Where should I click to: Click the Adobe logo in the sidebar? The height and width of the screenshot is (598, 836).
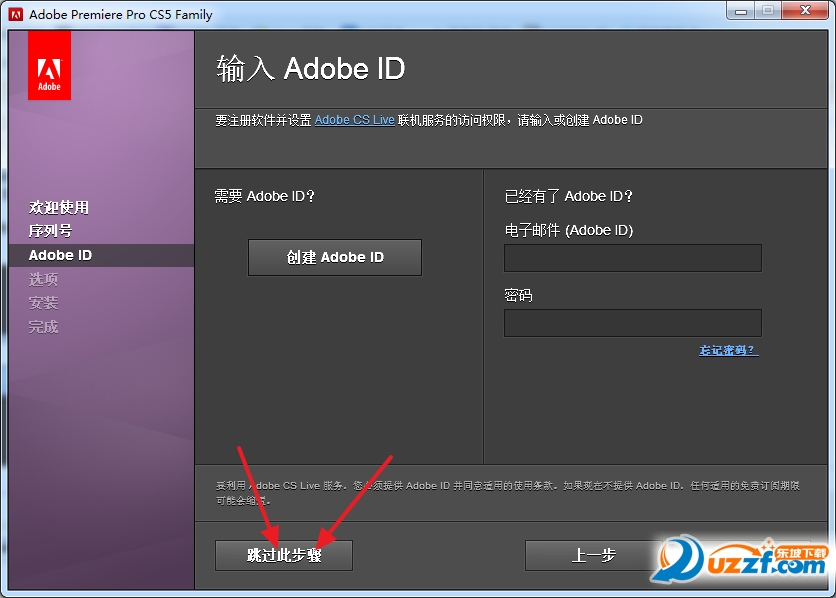click(x=49, y=65)
